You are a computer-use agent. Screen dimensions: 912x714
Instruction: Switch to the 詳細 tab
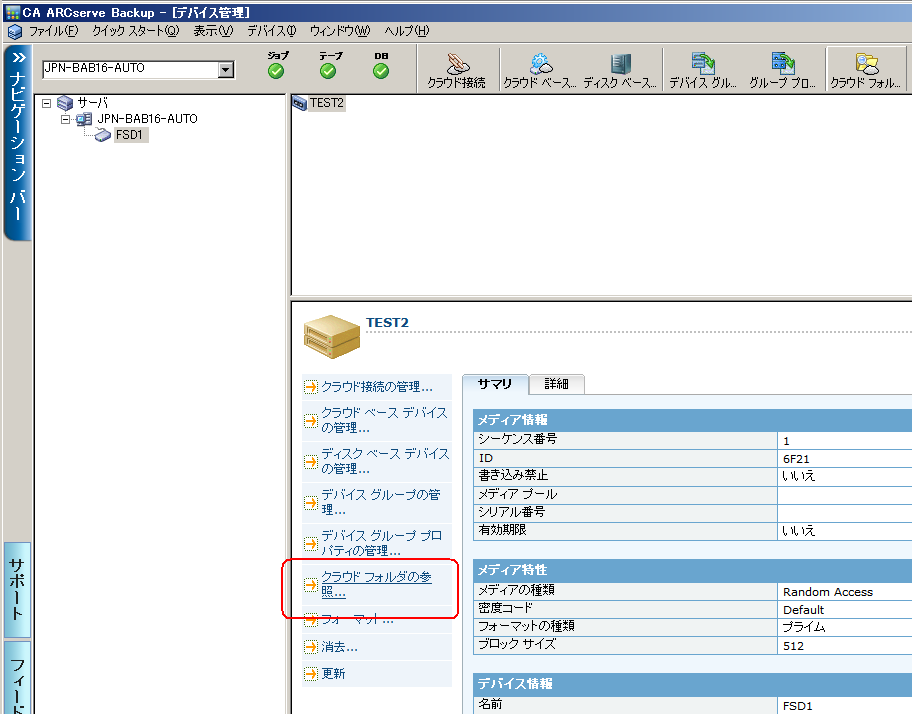(557, 384)
